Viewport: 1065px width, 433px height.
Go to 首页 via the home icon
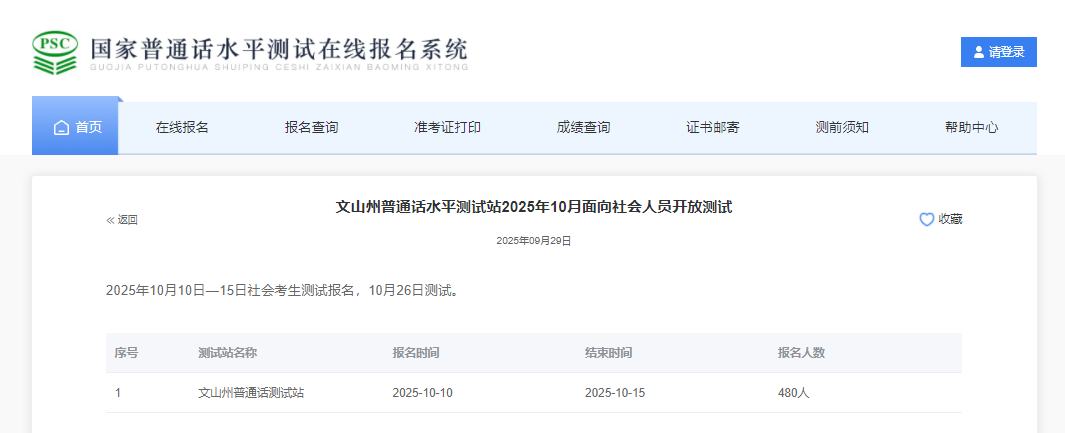[62, 128]
